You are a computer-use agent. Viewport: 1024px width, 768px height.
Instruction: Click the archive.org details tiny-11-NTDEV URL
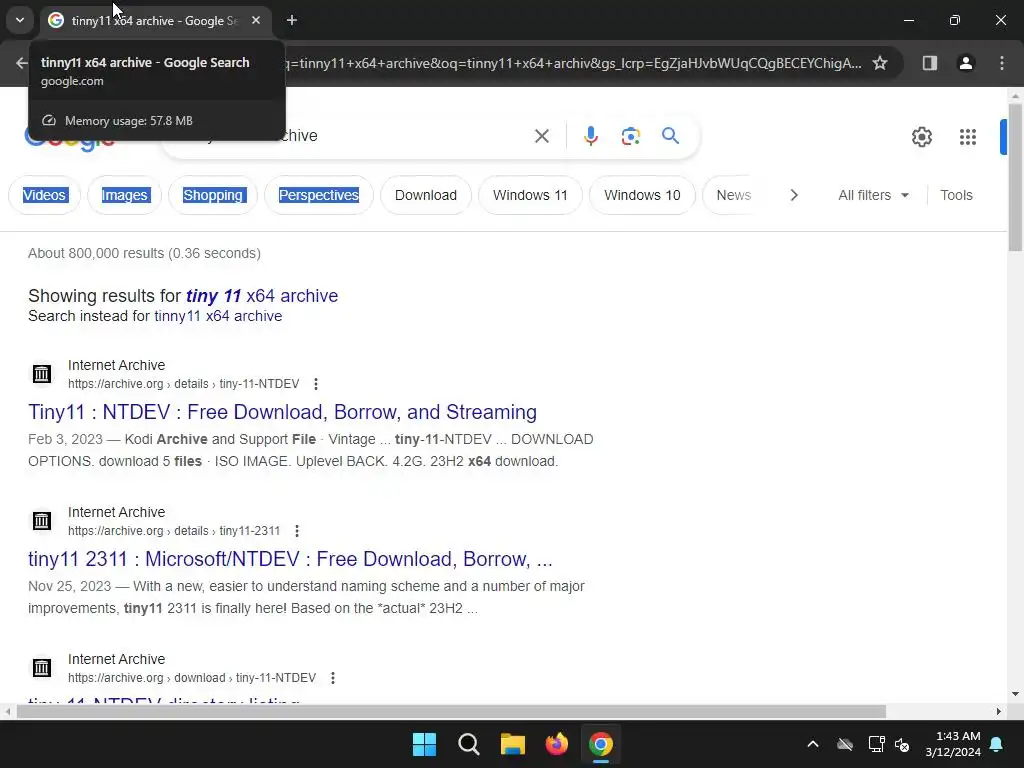(184, 384)
